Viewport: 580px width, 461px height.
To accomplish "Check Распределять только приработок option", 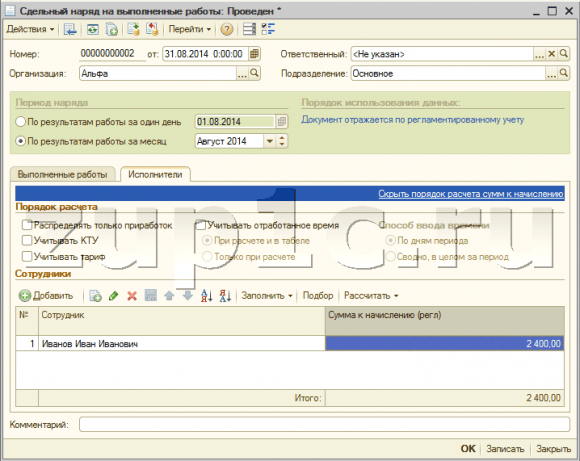I will click(x=27, y=225).
